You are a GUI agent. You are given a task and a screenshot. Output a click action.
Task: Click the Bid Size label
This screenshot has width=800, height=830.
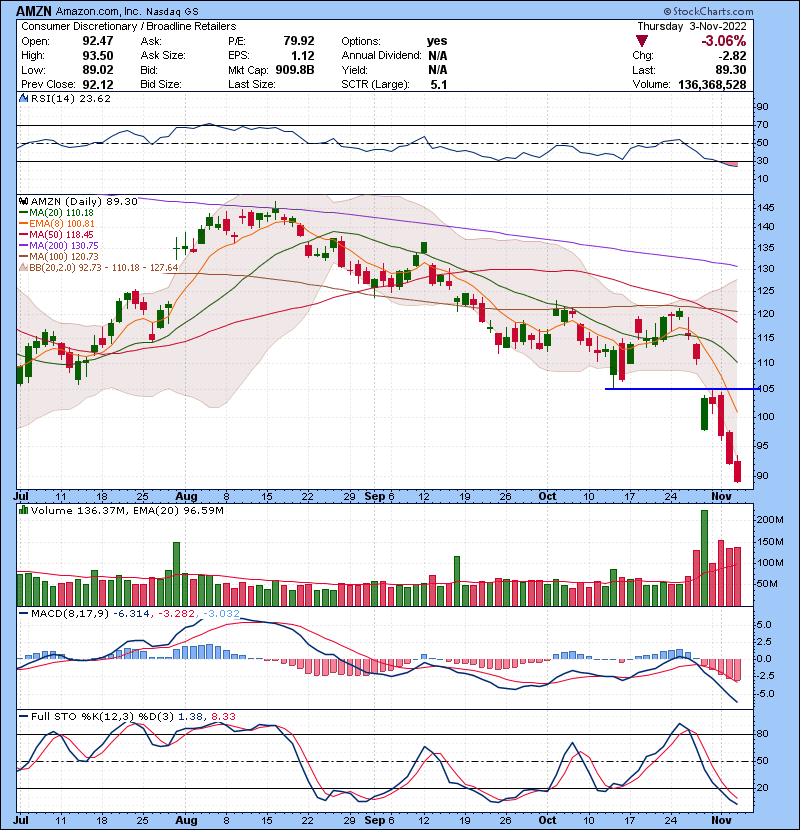click(161, 84)
